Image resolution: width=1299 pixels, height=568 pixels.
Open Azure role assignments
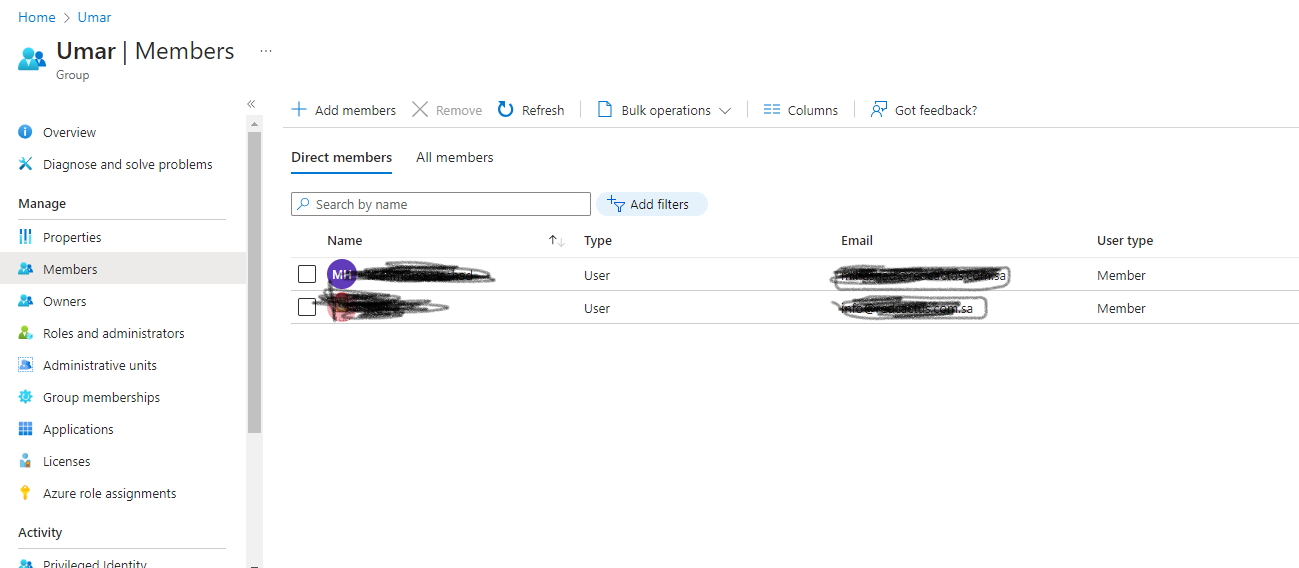[x=109, y=493]
